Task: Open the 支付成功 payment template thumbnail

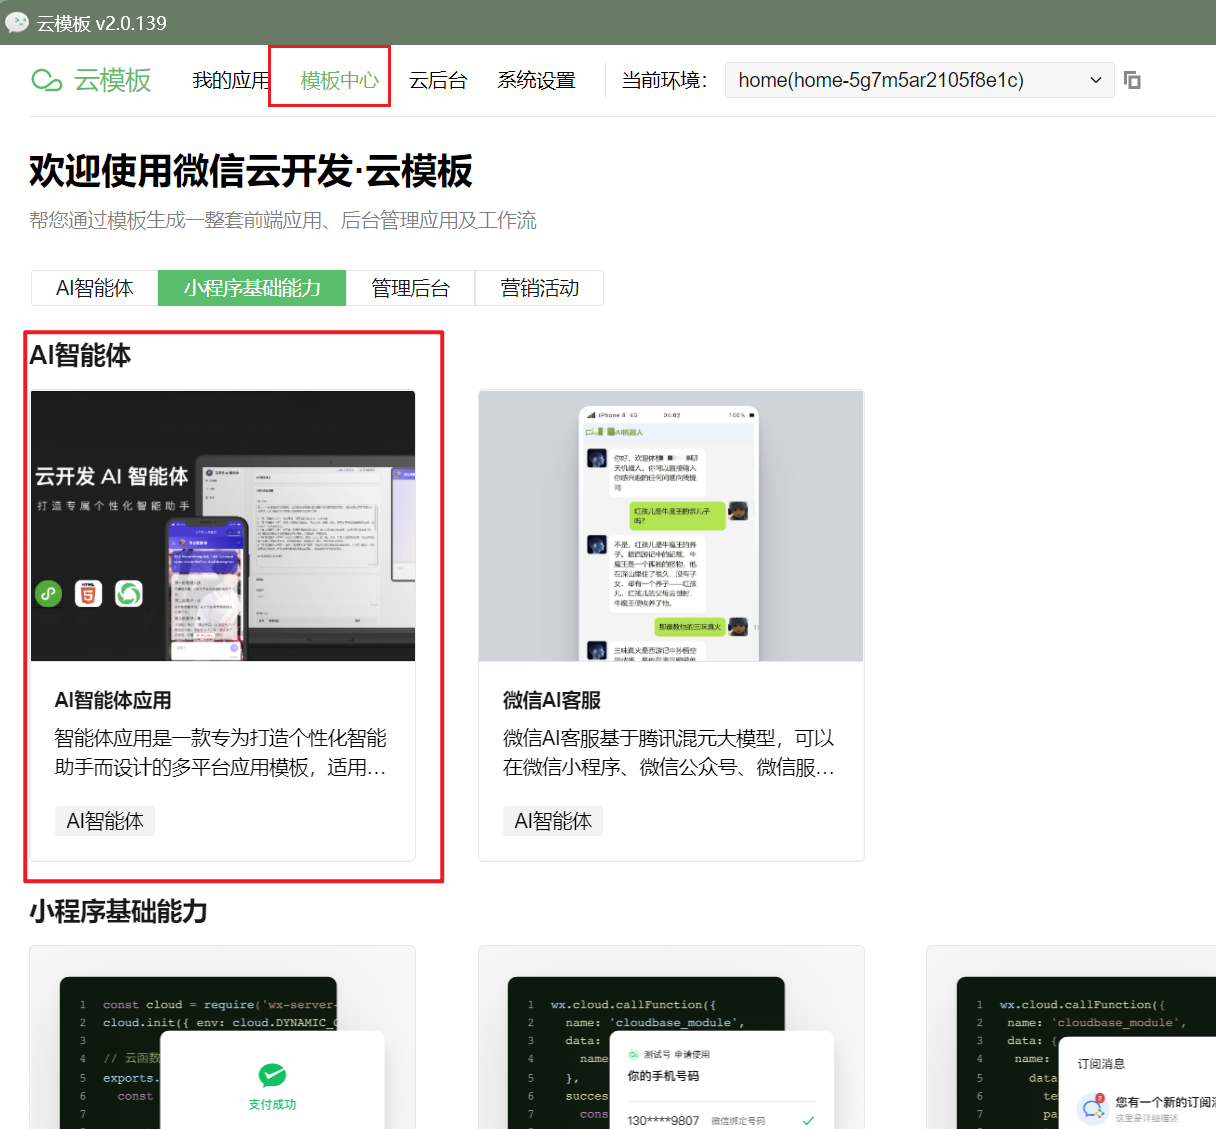Action: [x=223, y=1038]
